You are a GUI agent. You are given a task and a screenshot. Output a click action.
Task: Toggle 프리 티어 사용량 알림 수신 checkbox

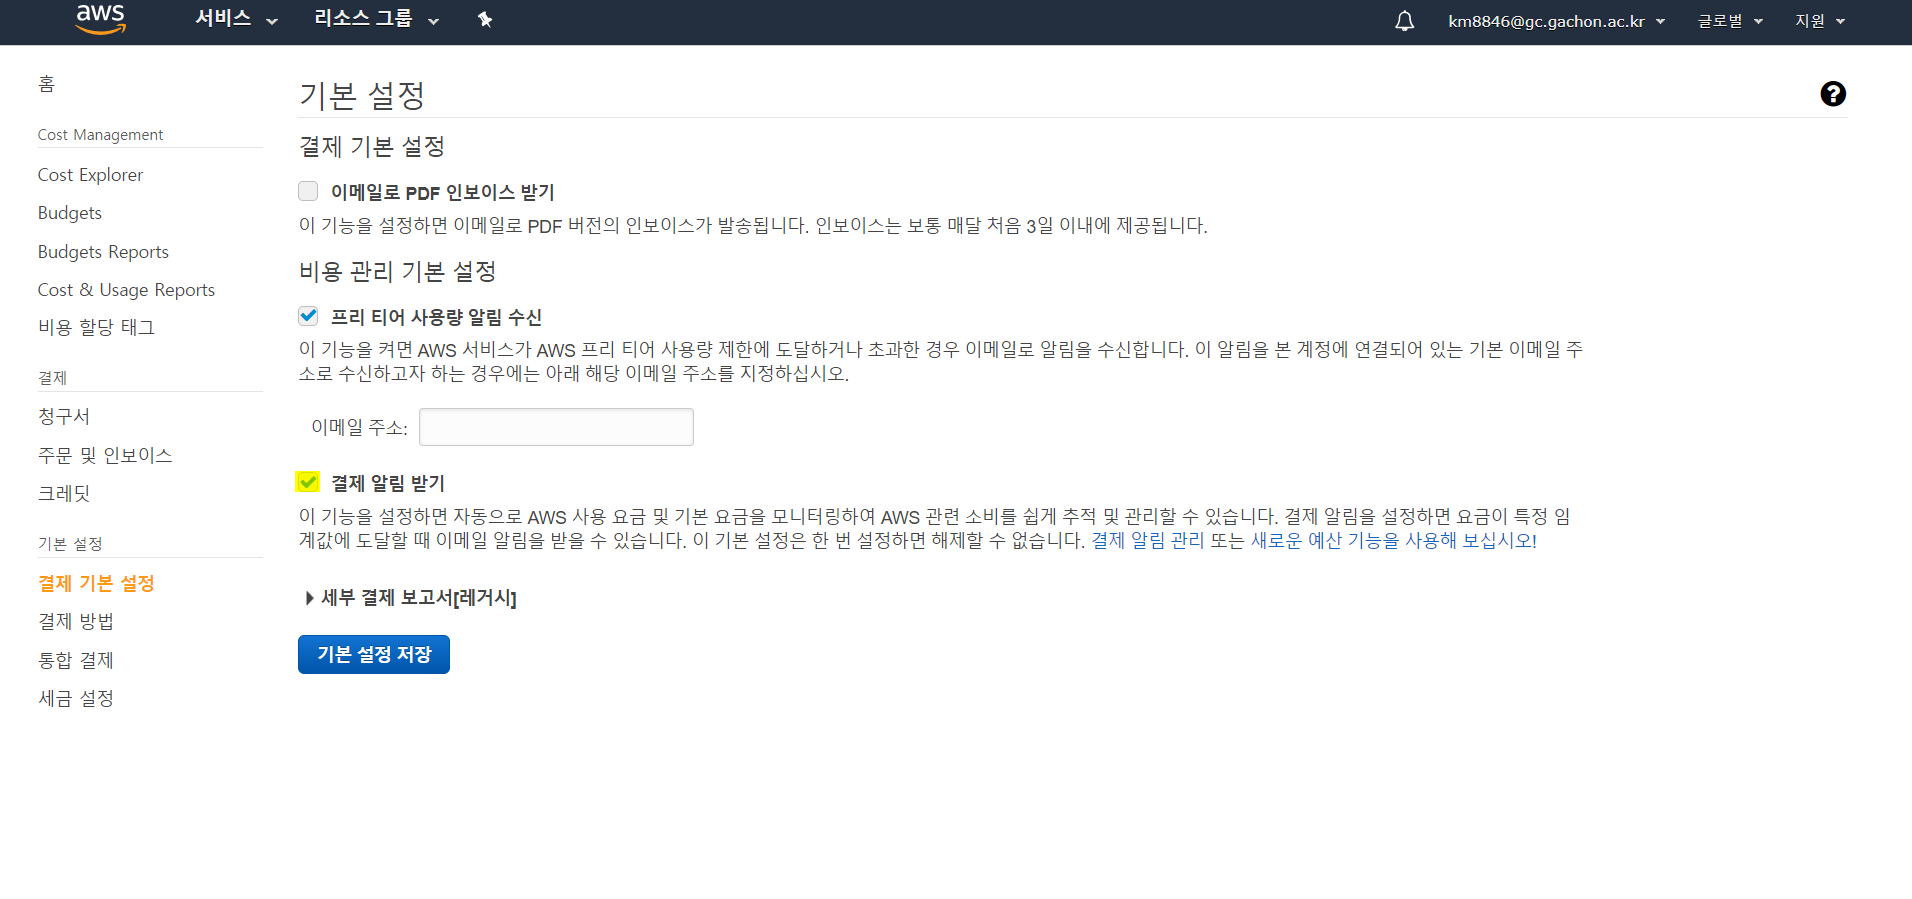(308, 316)
